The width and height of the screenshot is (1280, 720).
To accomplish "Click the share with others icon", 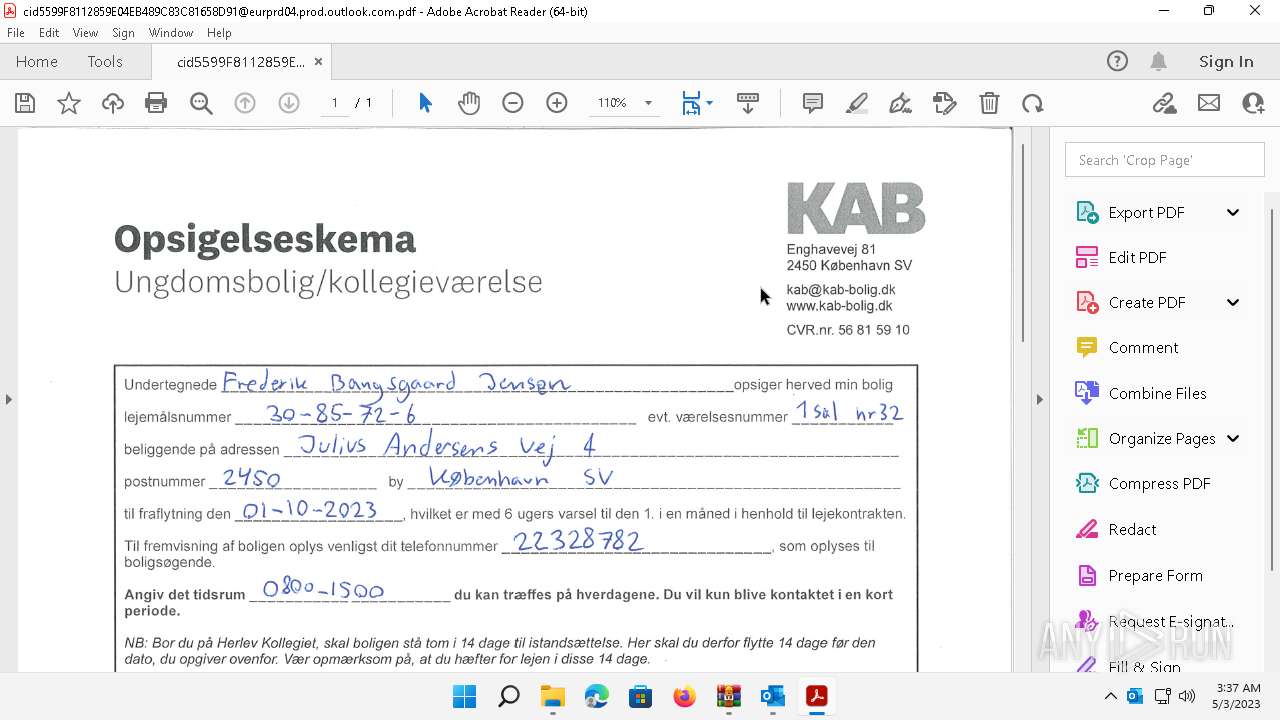I will tap(1253, 103).
